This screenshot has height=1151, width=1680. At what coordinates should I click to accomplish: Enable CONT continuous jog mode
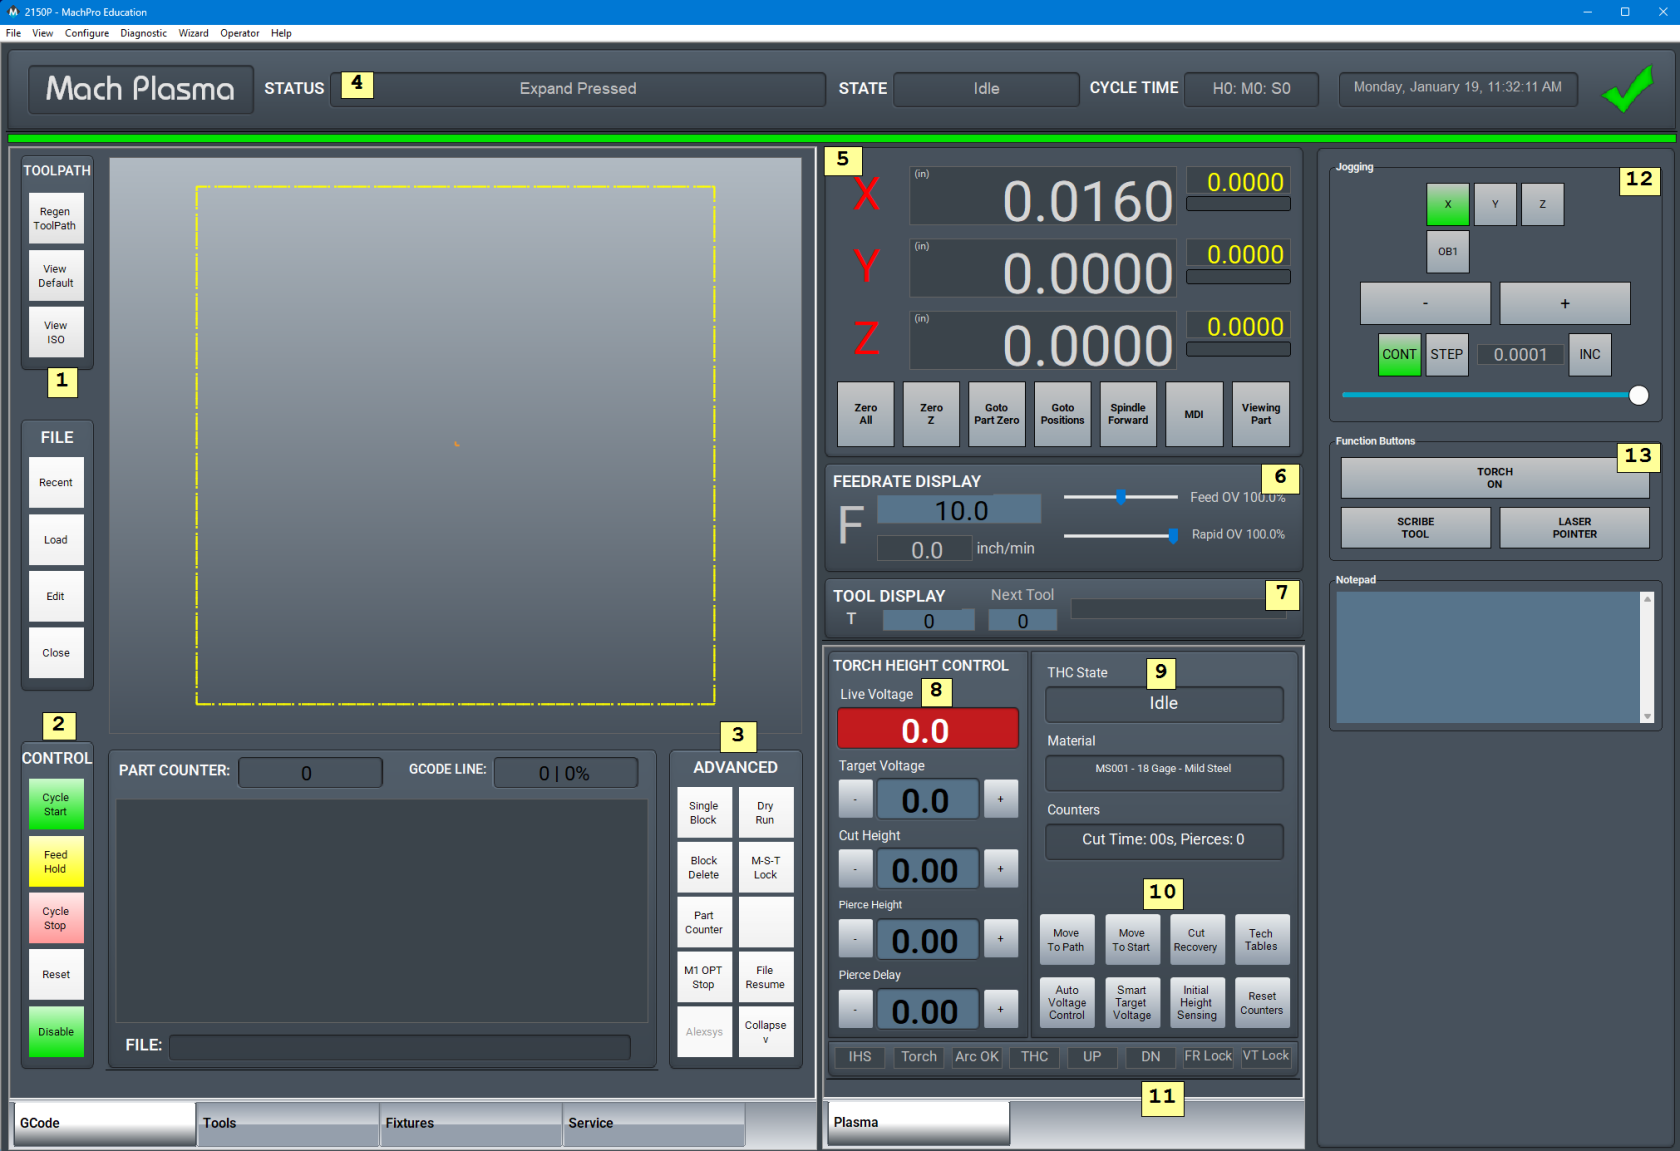coord(1399,355)
